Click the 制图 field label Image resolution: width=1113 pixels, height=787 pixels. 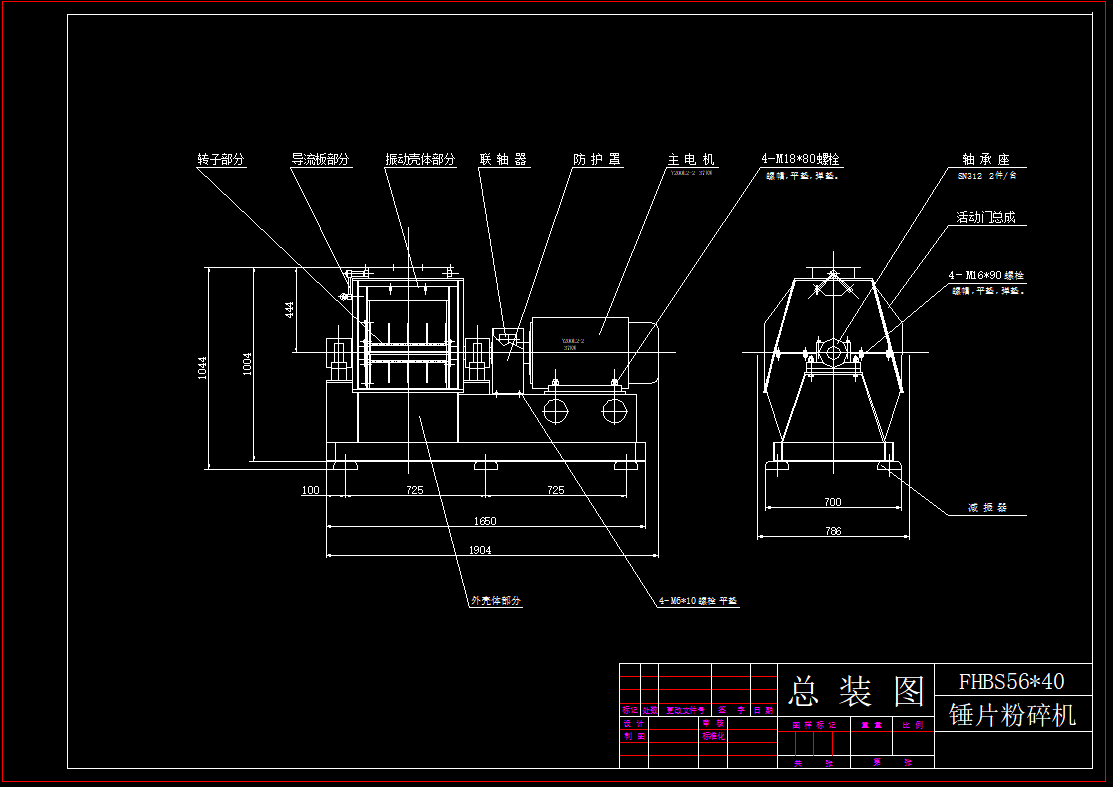pos(634,737)
